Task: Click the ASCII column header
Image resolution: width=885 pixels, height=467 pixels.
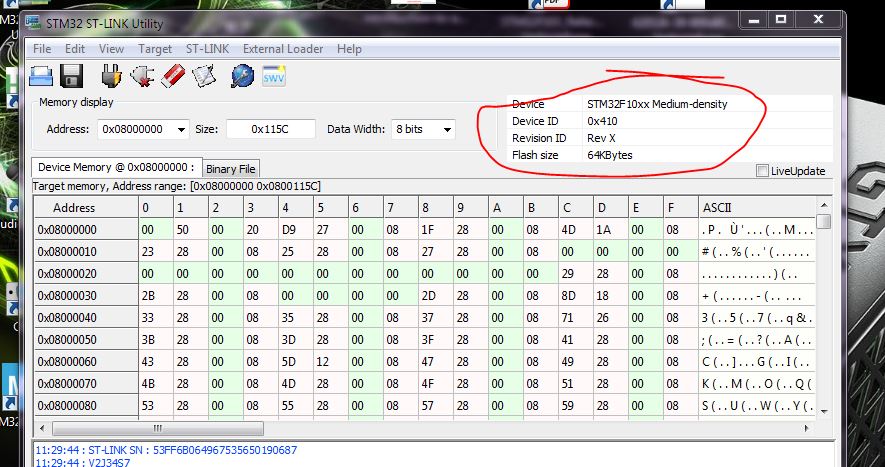Action: pos(756,208)
